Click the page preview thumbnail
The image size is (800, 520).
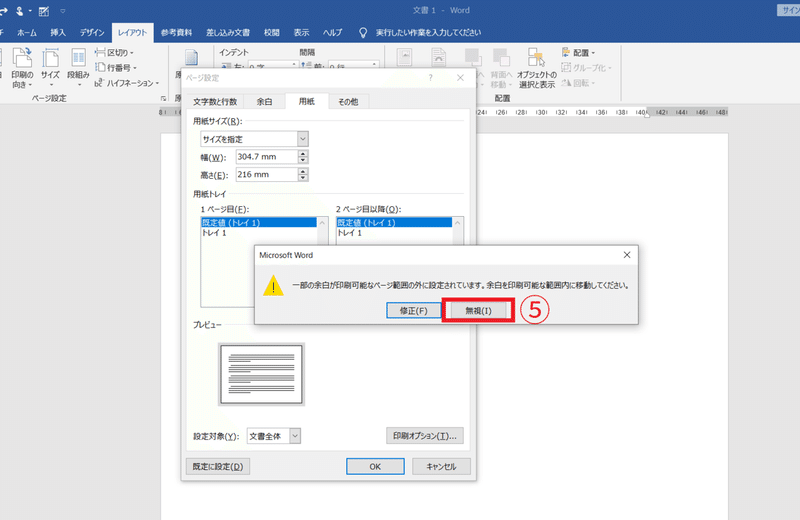click(261, 374)
